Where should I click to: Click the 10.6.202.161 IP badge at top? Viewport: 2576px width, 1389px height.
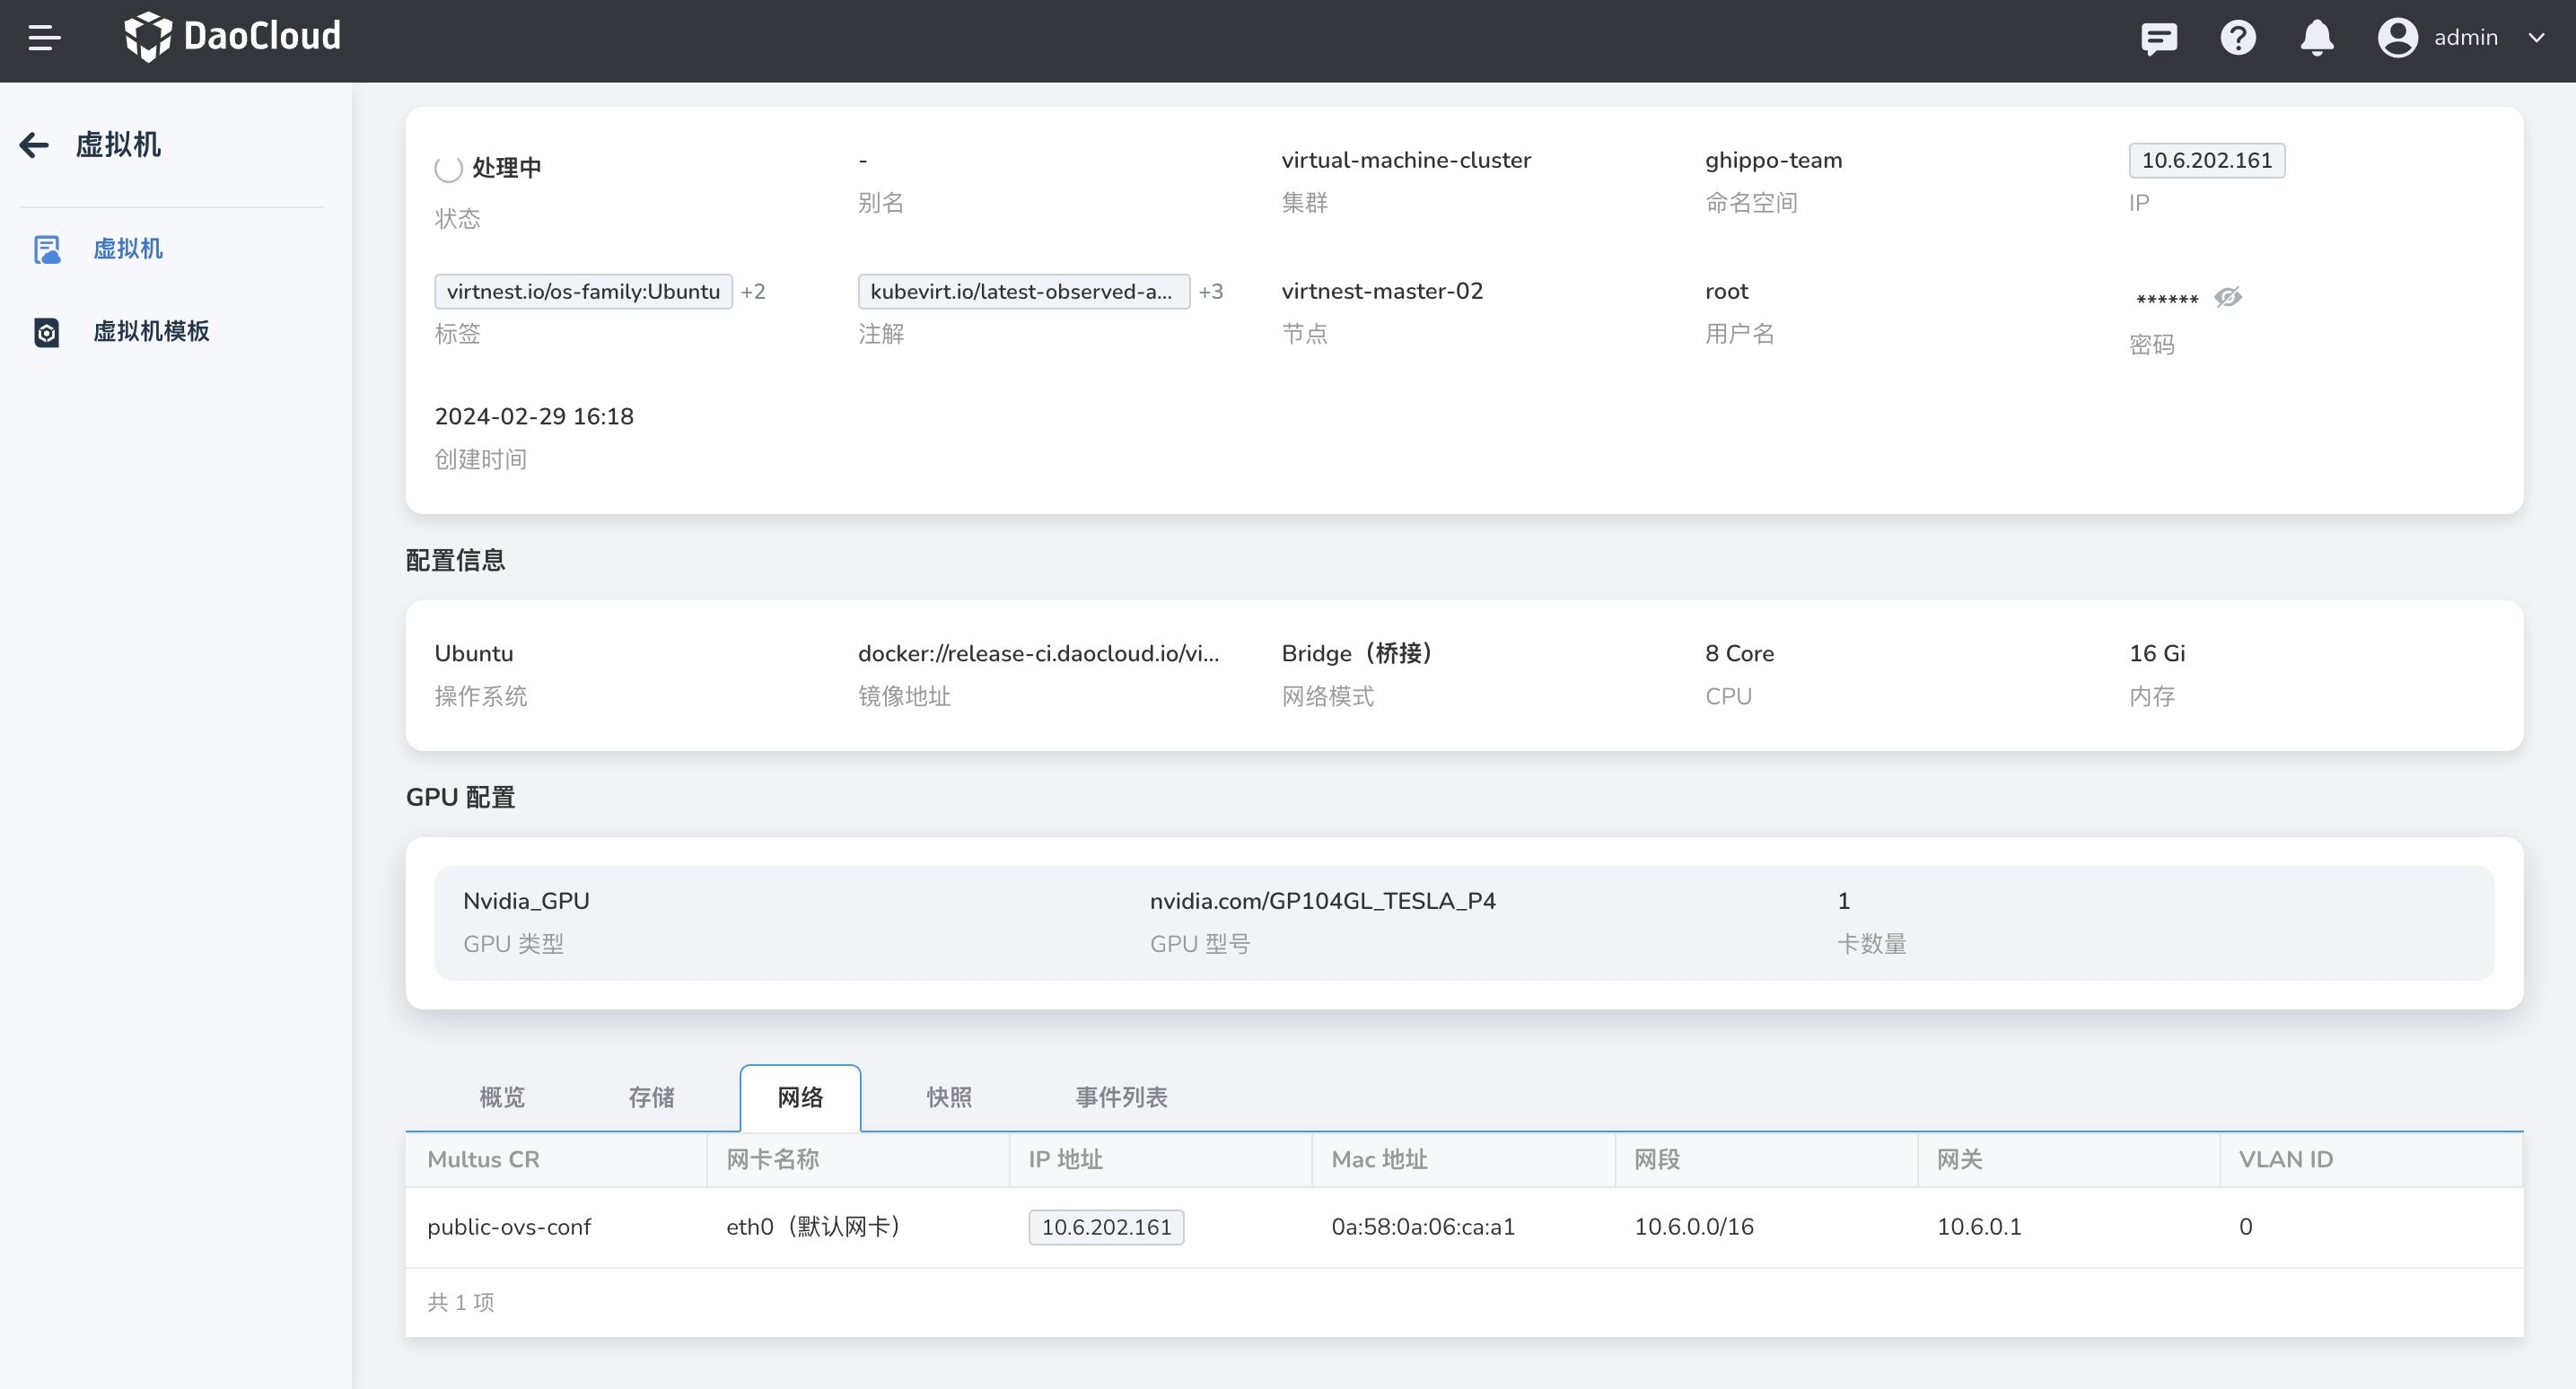pyautogui.click(x=2206, y=160)
